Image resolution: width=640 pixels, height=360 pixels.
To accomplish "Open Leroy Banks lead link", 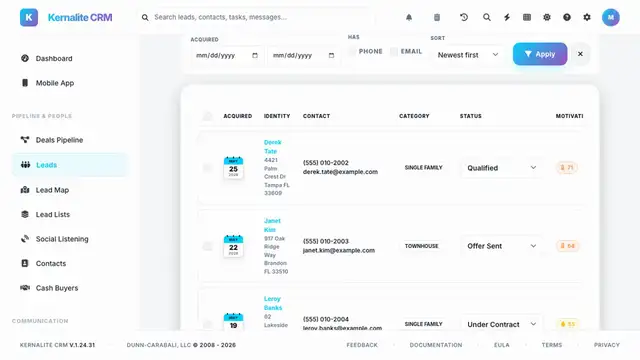I will point(273,303).
